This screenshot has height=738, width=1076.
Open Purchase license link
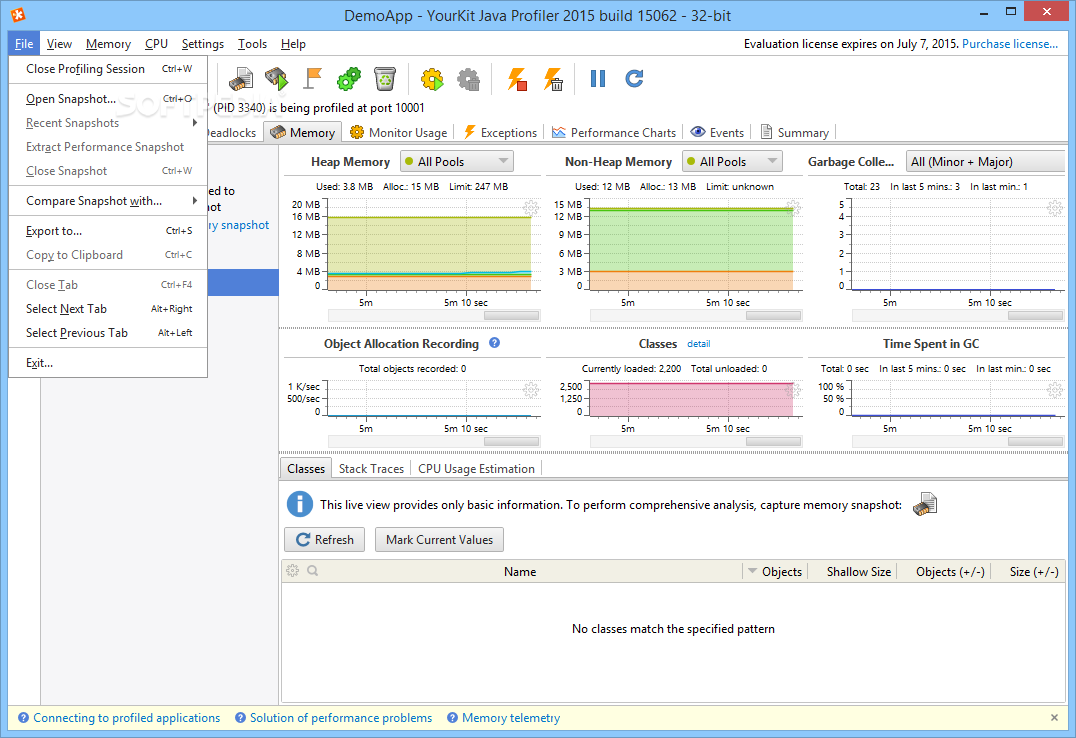point(1009,44)
